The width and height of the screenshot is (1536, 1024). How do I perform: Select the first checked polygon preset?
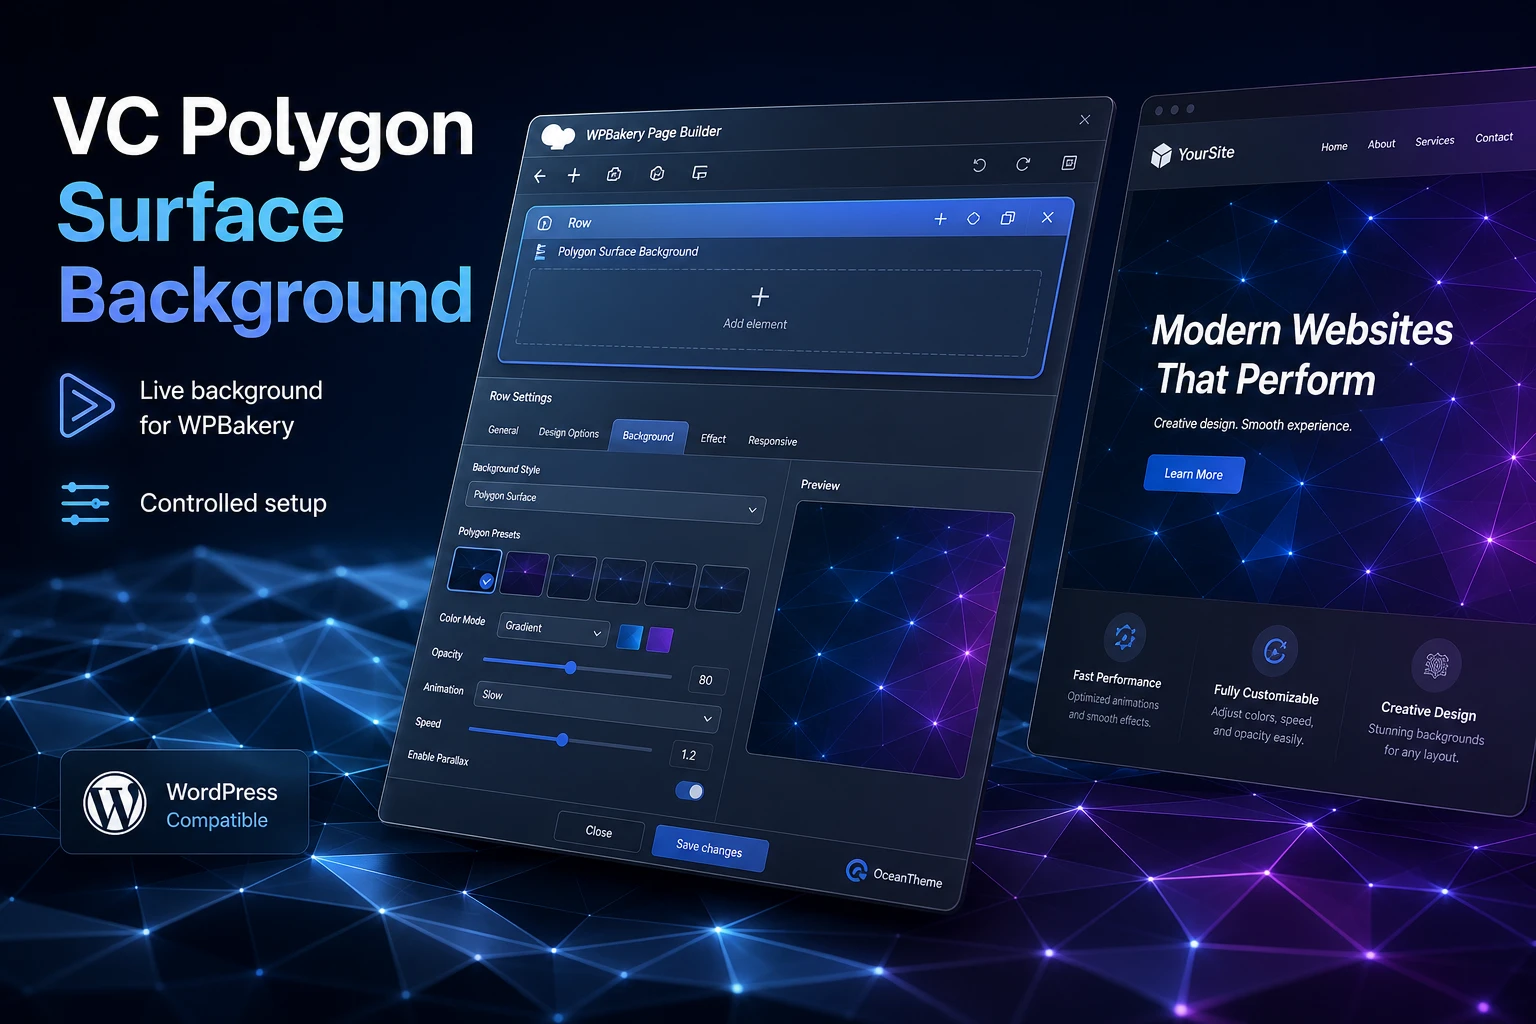(x=474, y=570)
